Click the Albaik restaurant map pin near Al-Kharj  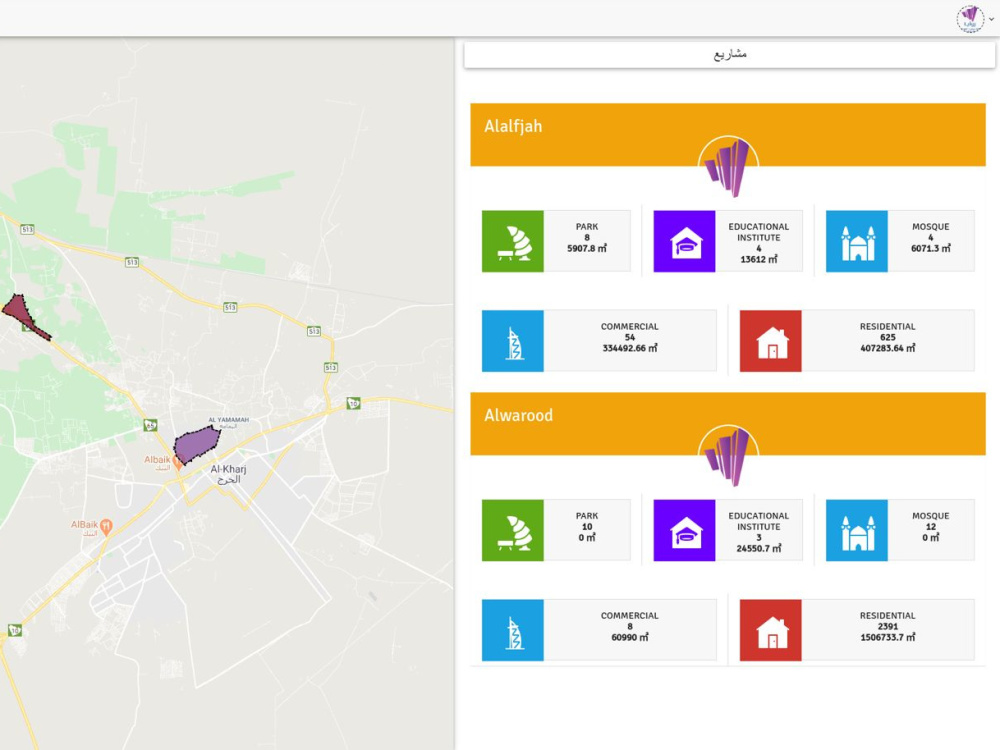click(x=178, y=462)
